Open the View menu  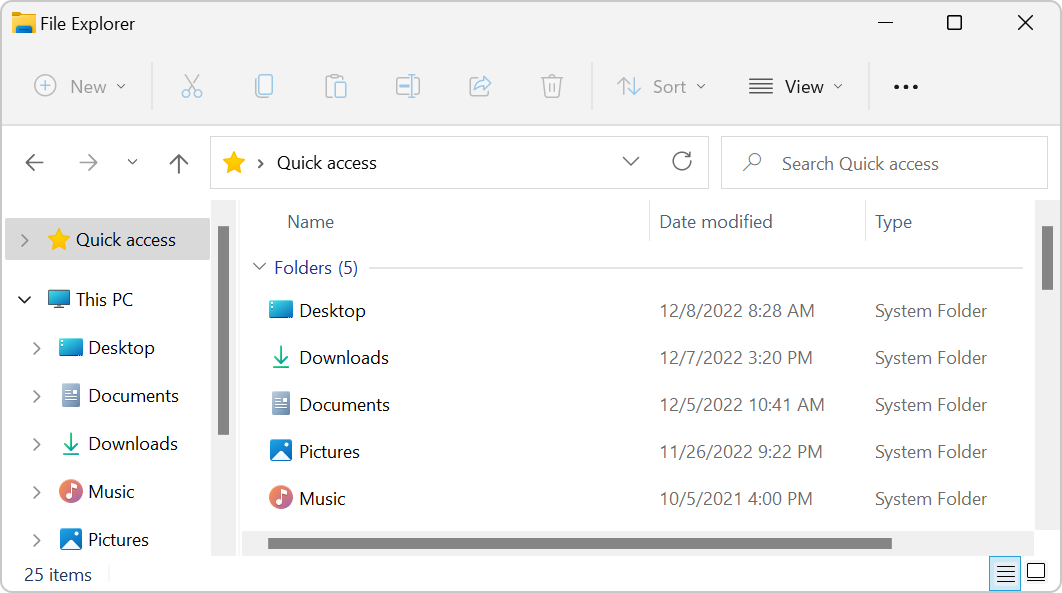(x=796, y=87)
